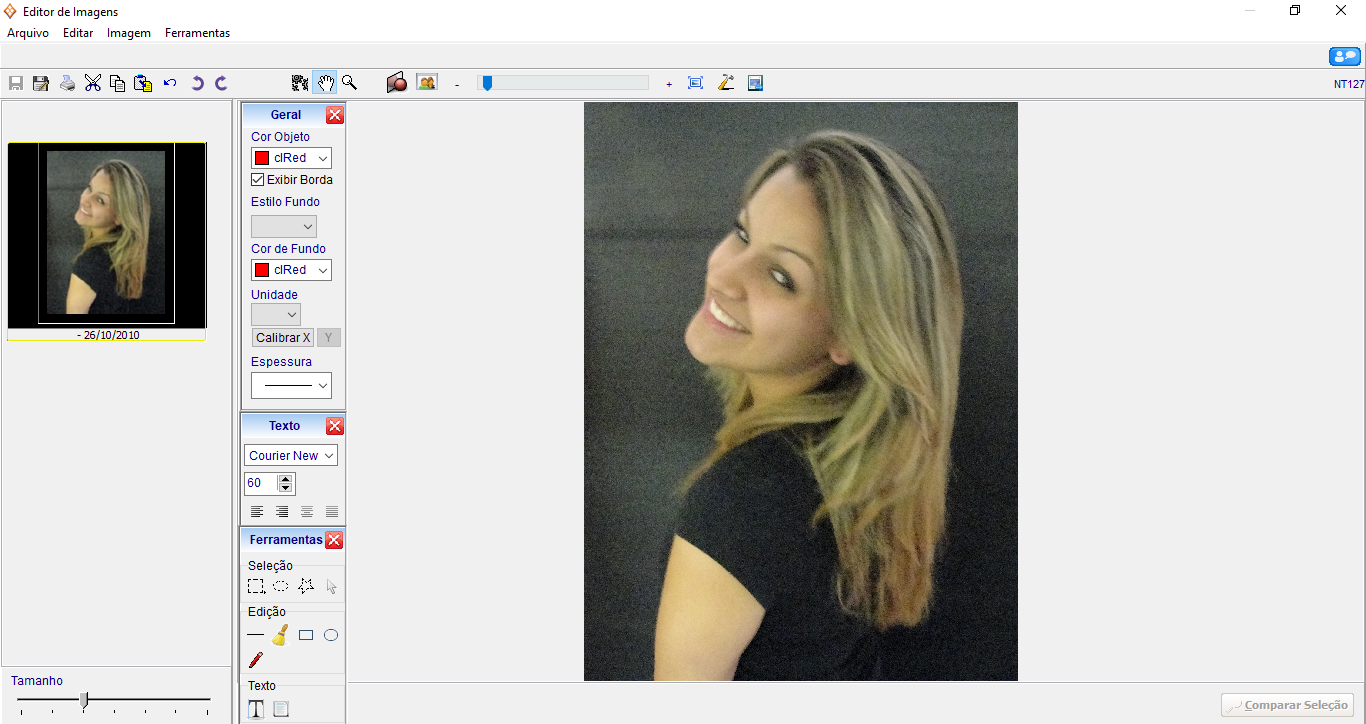
Task: Choose the broom eraser tool
Action: tap(280, 635)
